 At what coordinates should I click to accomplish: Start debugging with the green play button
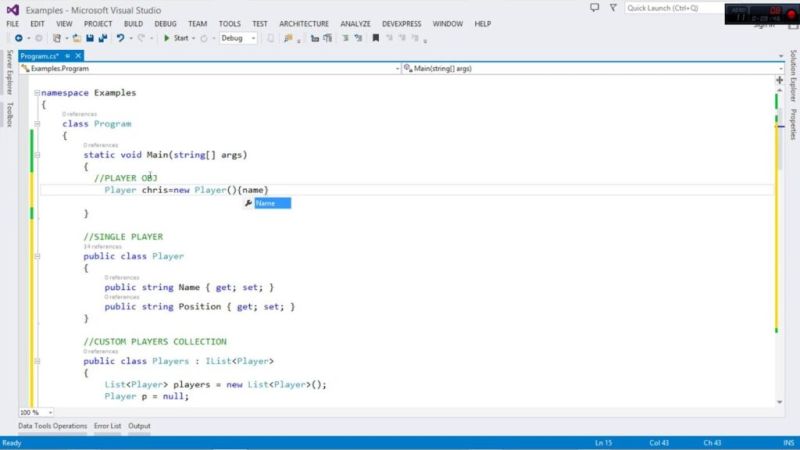coord(166,38)
